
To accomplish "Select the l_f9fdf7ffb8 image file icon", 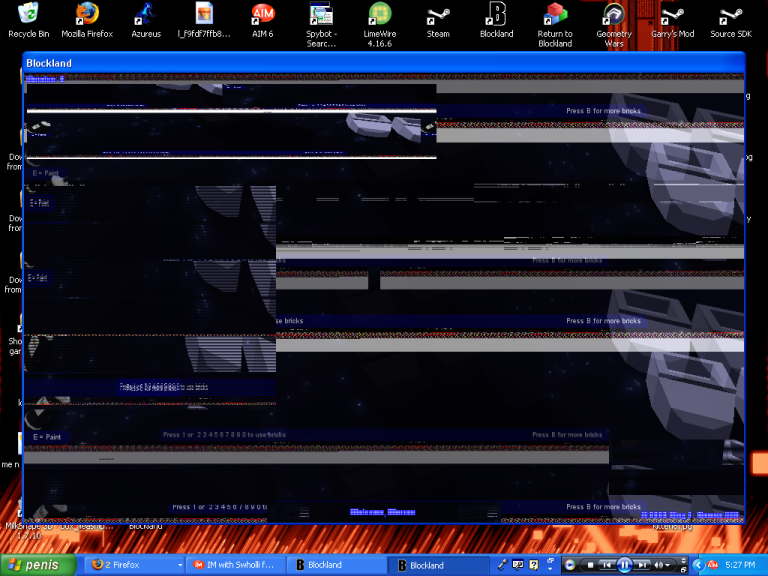I will pyautogui.click(x=204, y=21).
